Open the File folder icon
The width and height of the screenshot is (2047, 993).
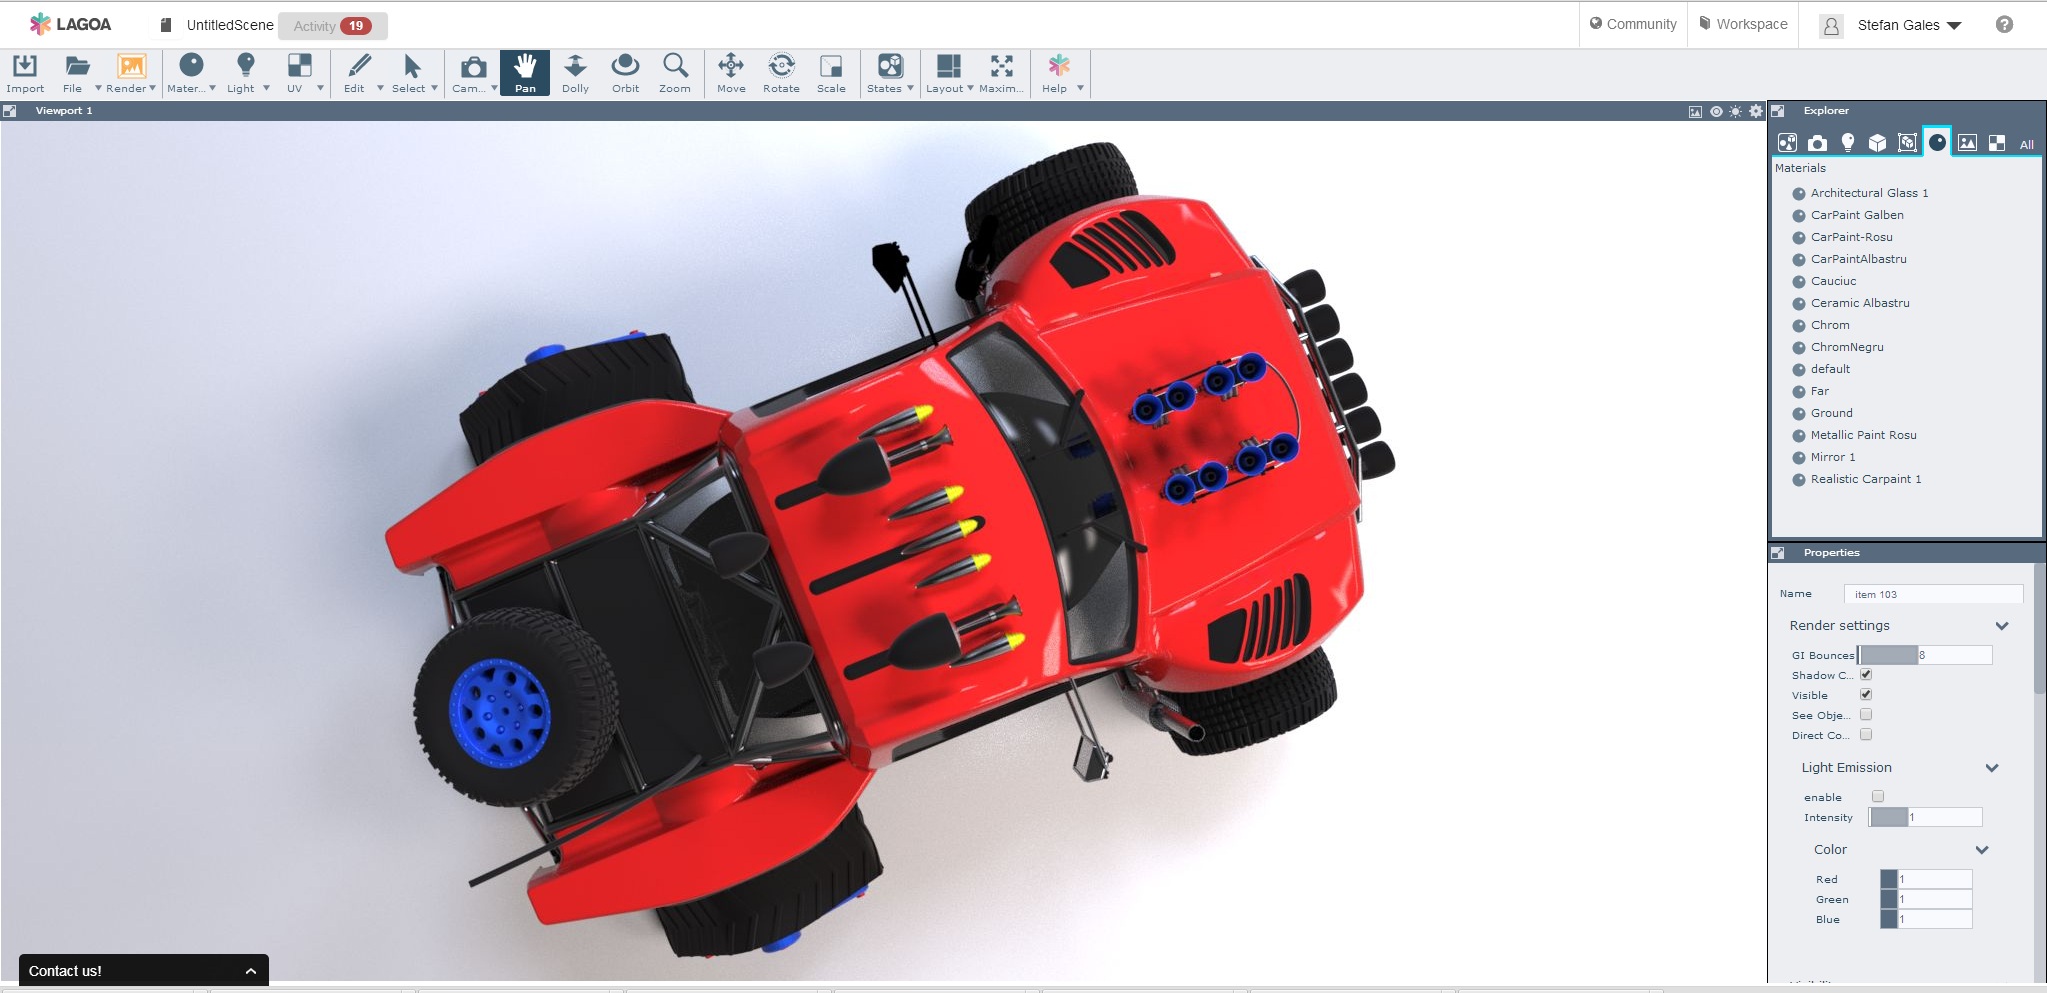[x=77, y=66]
